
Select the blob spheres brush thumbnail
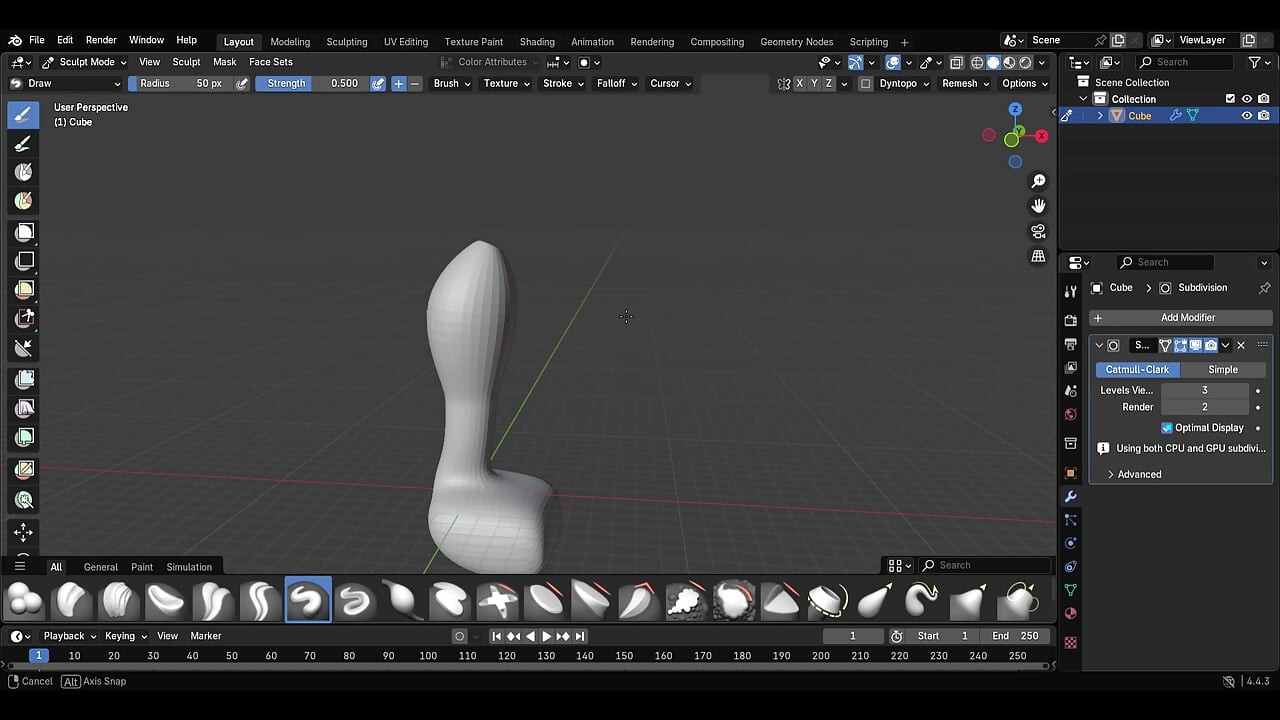coord(25,601)
